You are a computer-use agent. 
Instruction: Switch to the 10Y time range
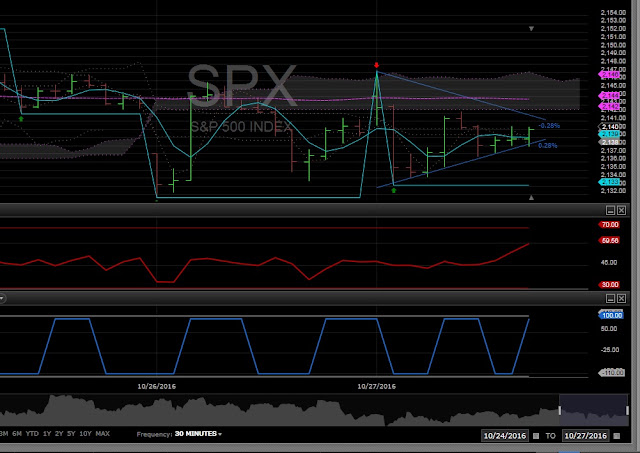[85, 434]
